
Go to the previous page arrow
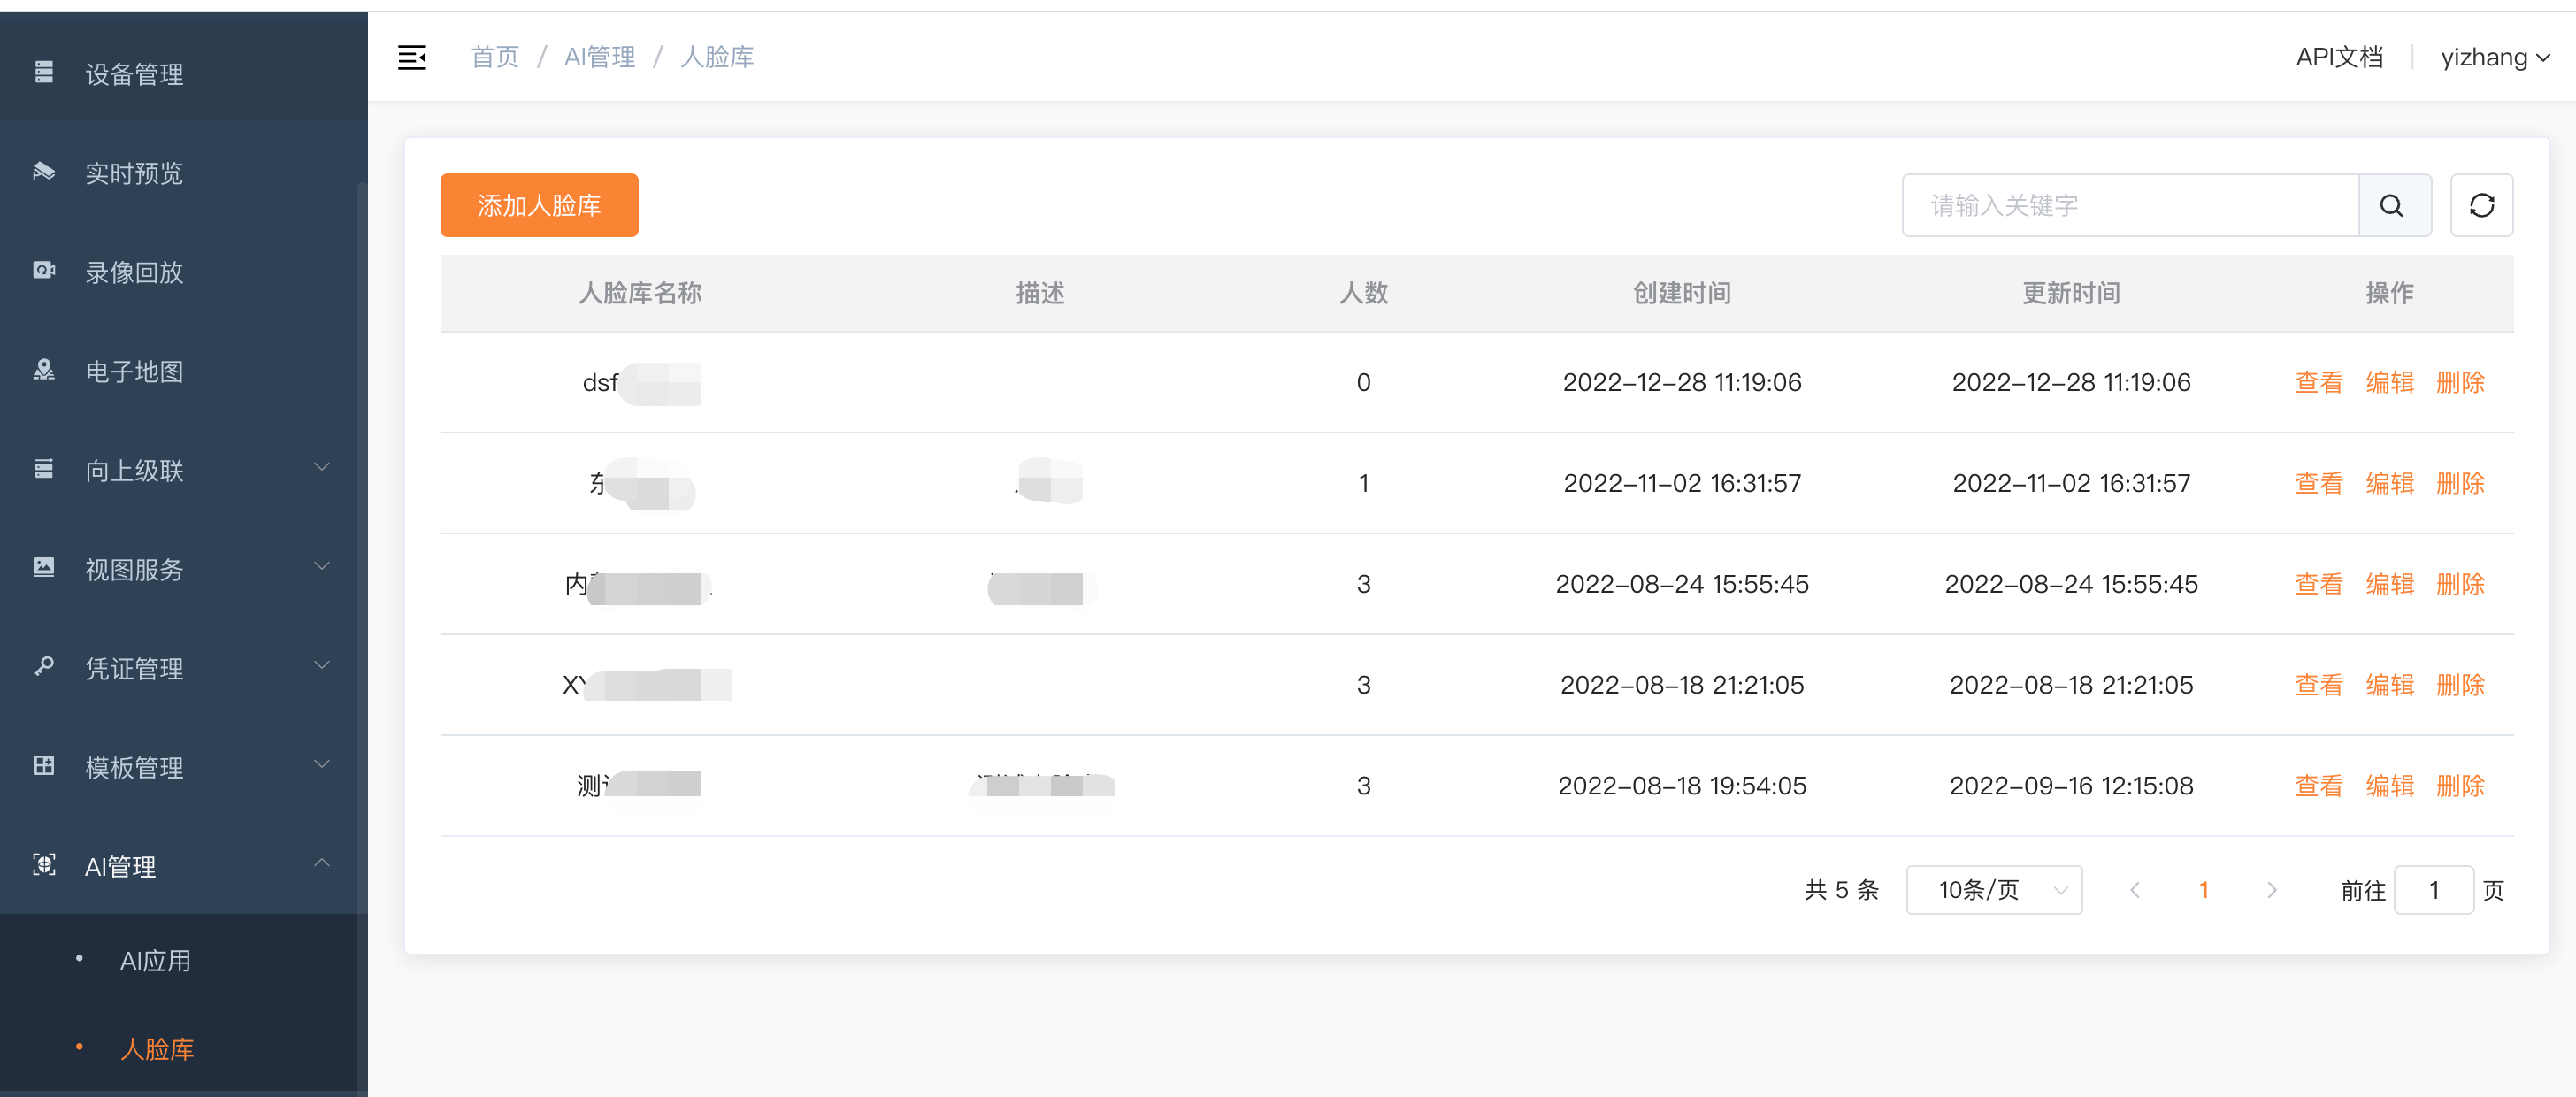point(2135,890)
